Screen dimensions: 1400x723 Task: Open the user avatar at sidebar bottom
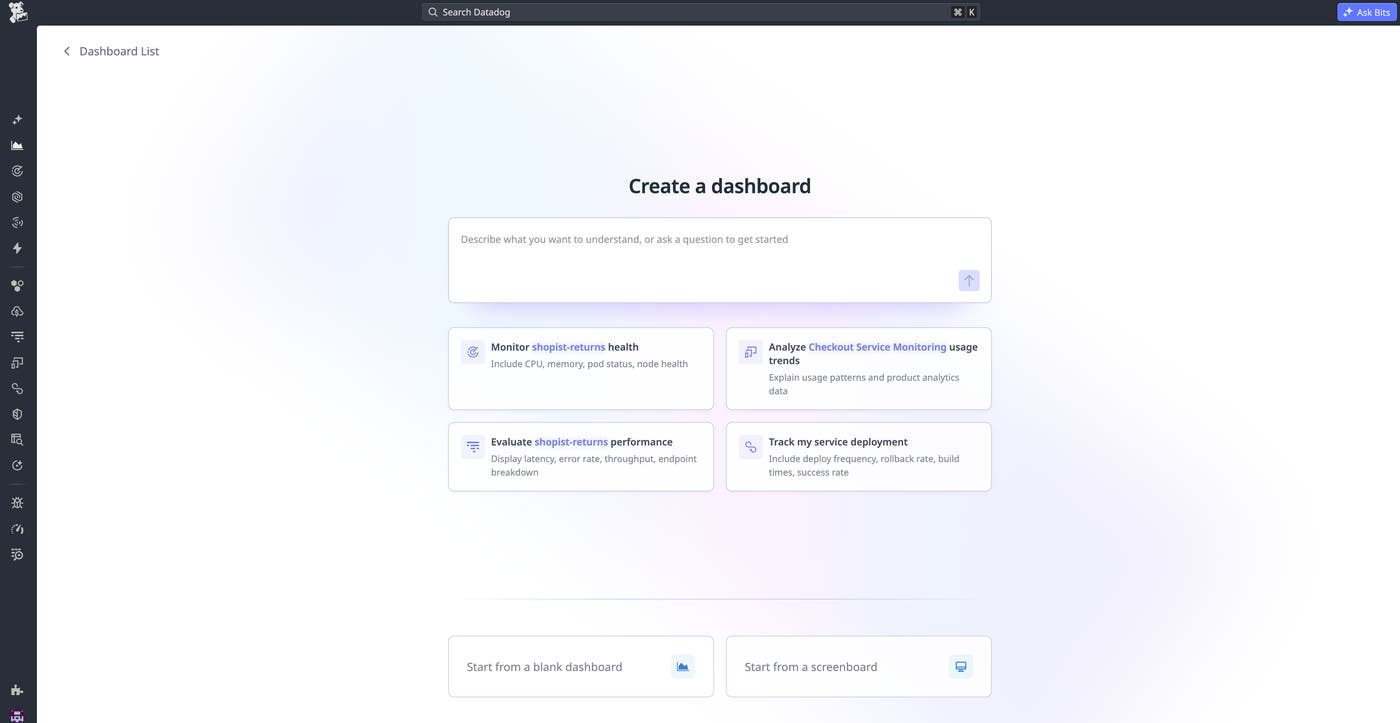[x=17, y=716]
